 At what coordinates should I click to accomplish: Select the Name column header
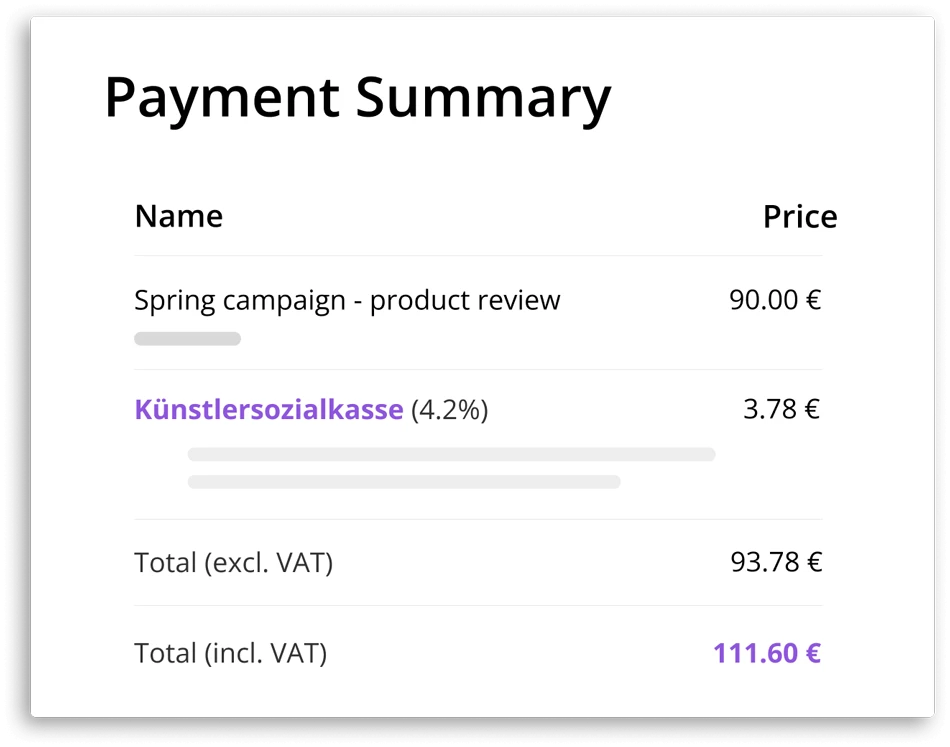point(179,216)
